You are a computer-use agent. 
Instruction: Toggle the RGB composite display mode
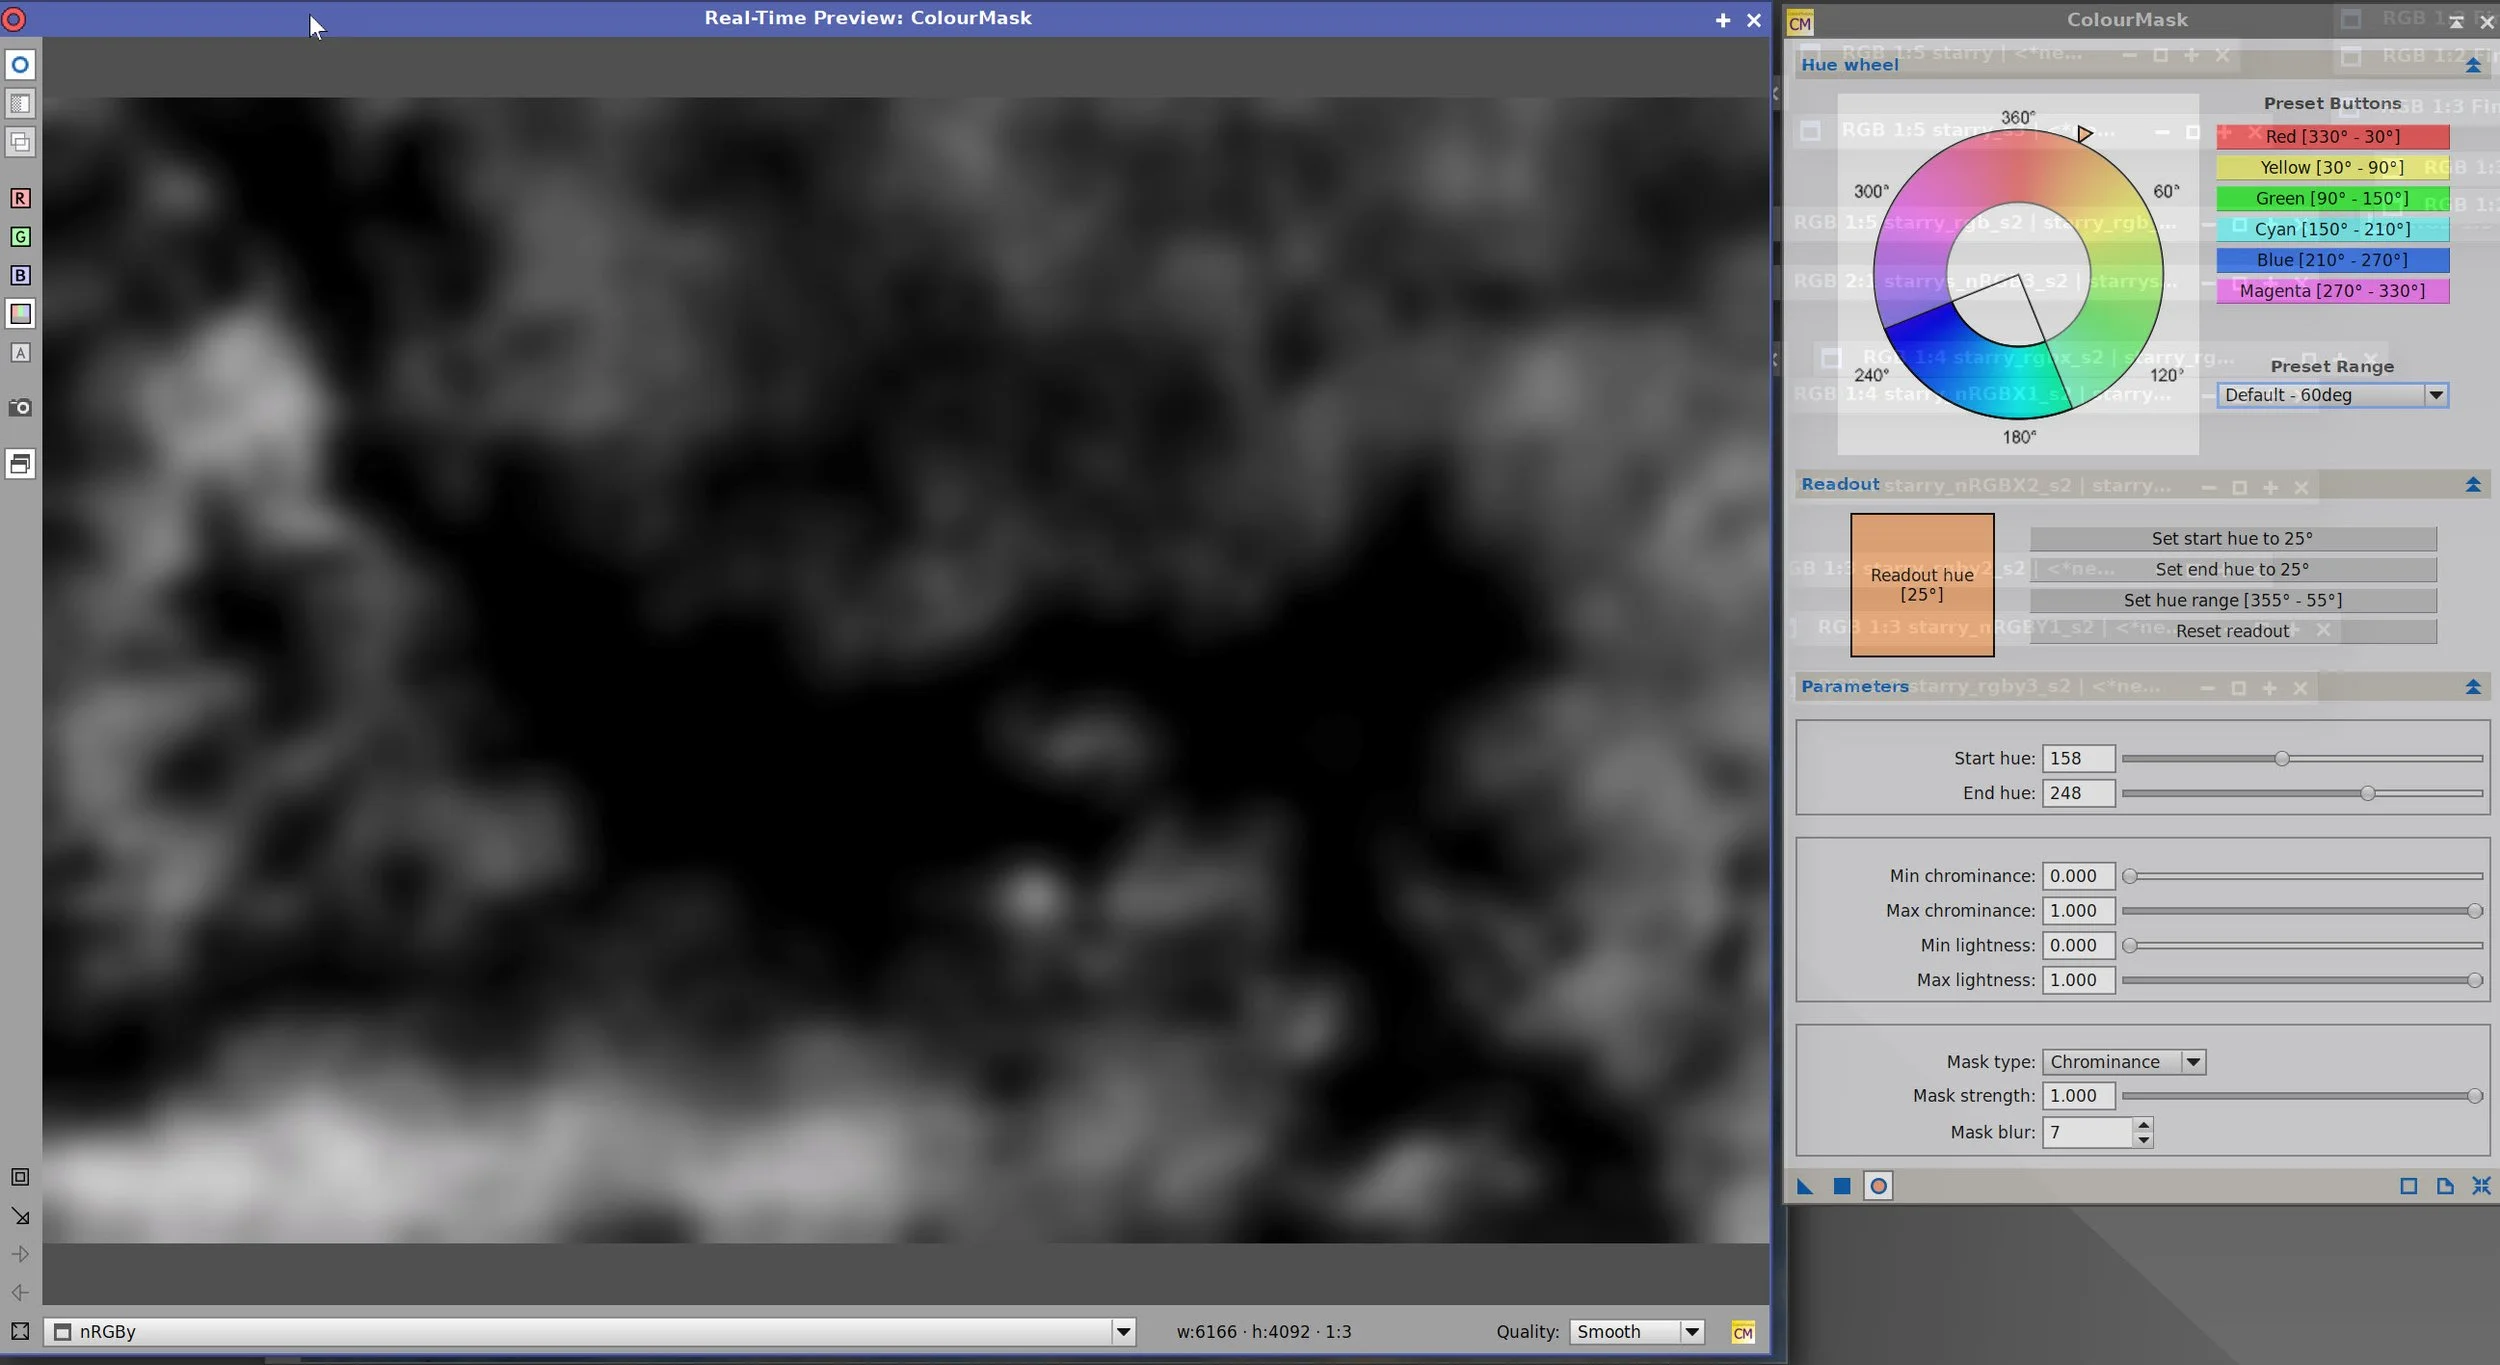click(x=20, y=314)
